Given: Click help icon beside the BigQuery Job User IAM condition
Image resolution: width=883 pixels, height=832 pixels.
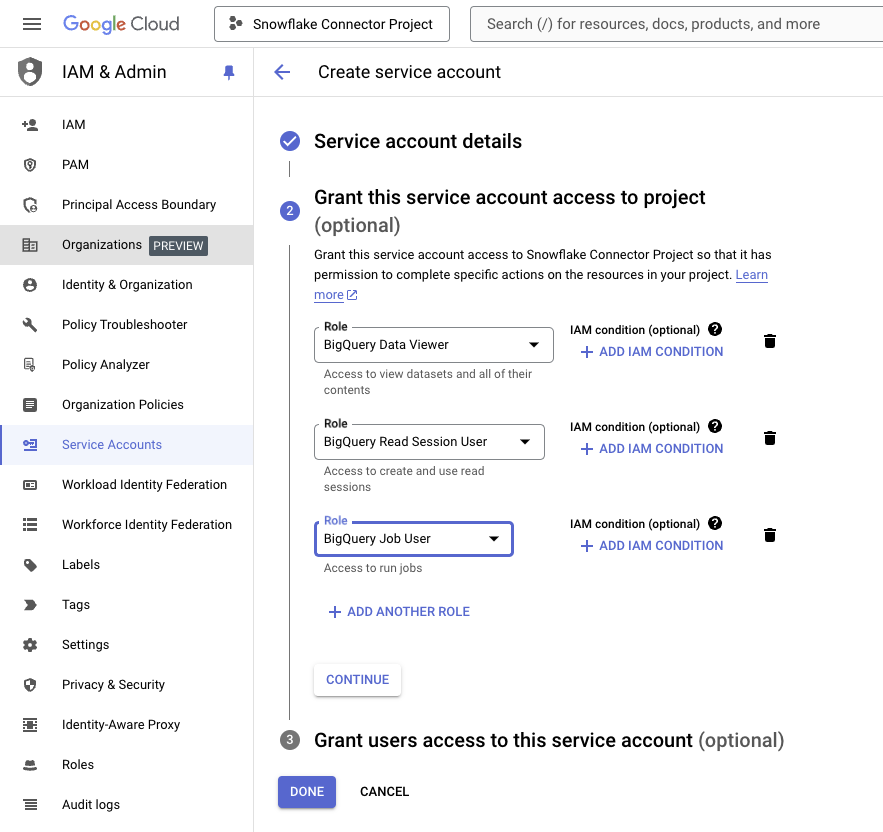Looking at the screenshot, I should [714, 523].
